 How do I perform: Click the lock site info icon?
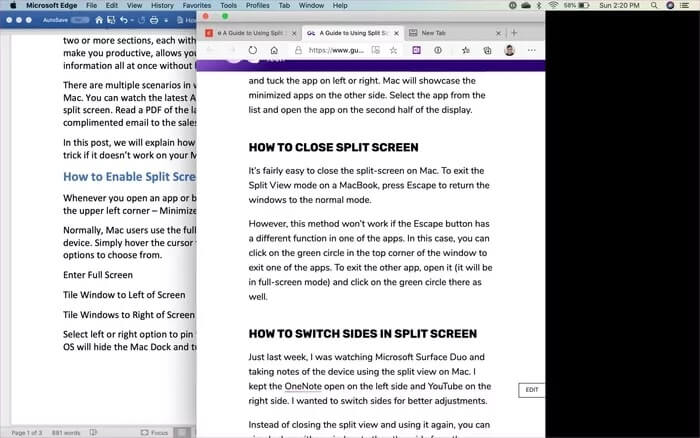298,50
